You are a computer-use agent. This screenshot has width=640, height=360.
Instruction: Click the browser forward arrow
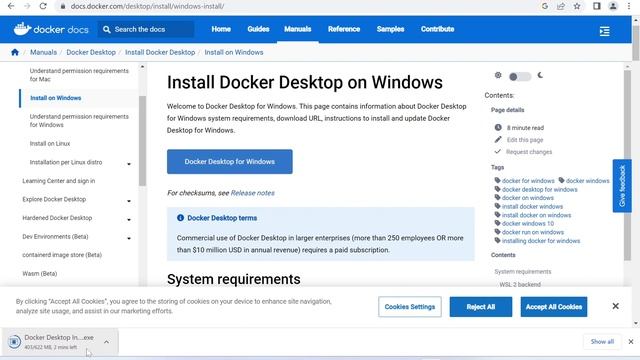pos(27,6)
